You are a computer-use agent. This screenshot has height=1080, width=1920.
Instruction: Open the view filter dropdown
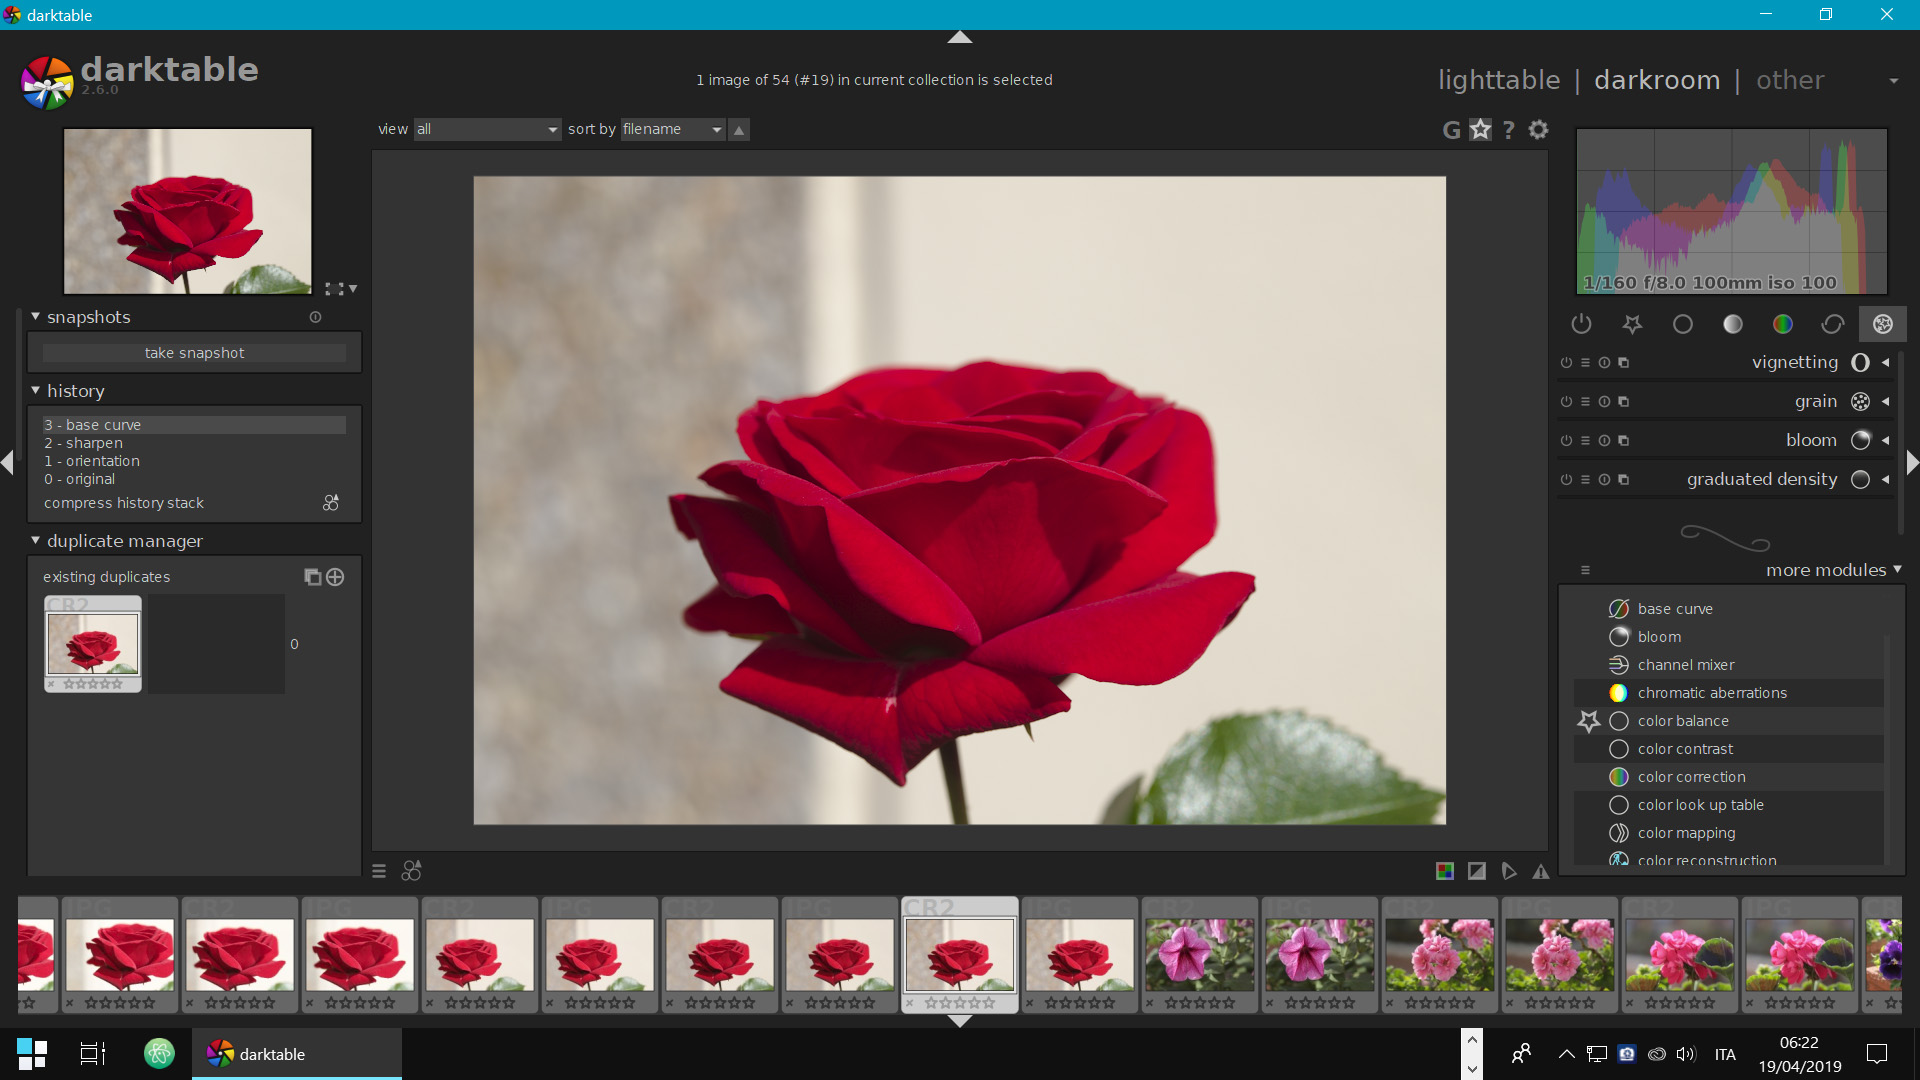click(x=487, y=130)
